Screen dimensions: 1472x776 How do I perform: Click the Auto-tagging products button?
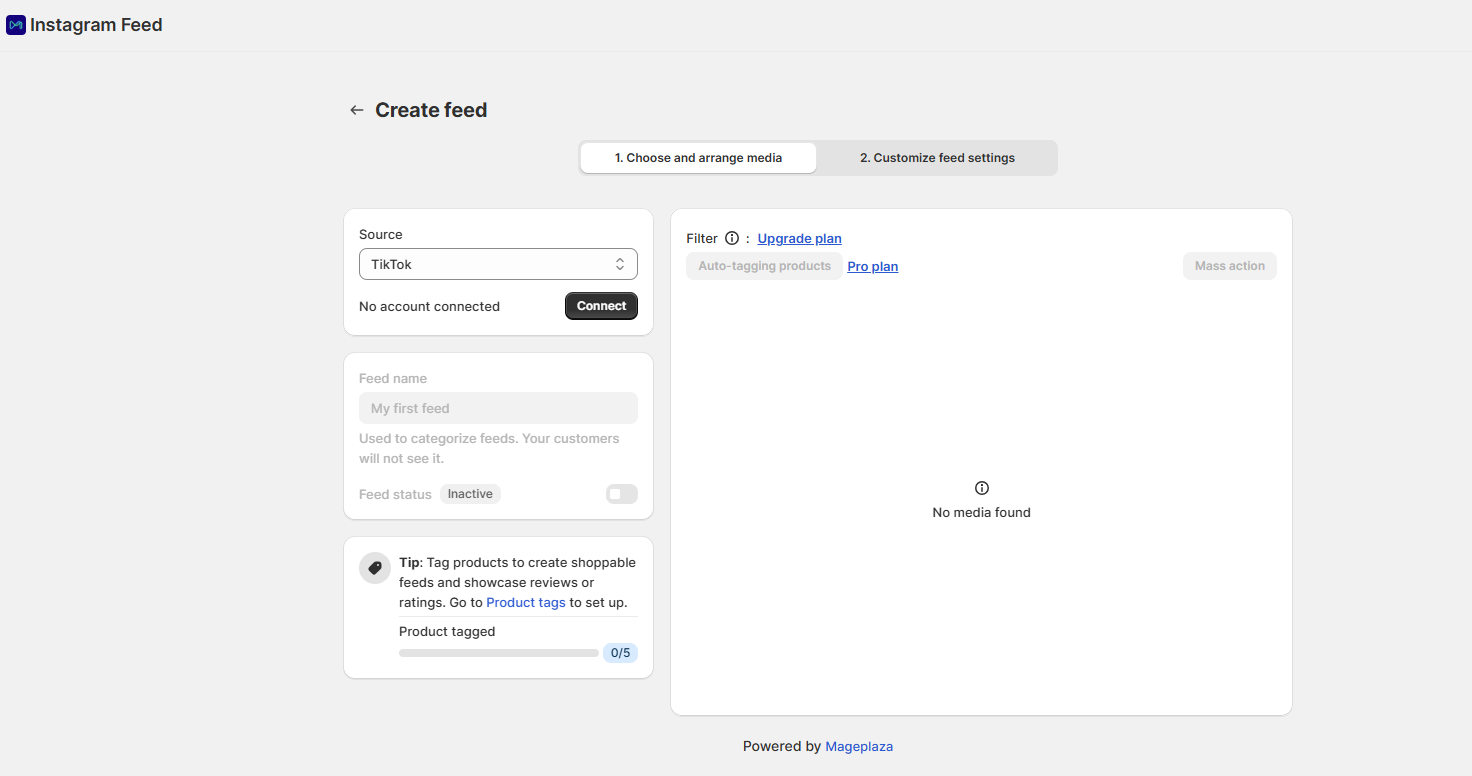click(764, 266)
